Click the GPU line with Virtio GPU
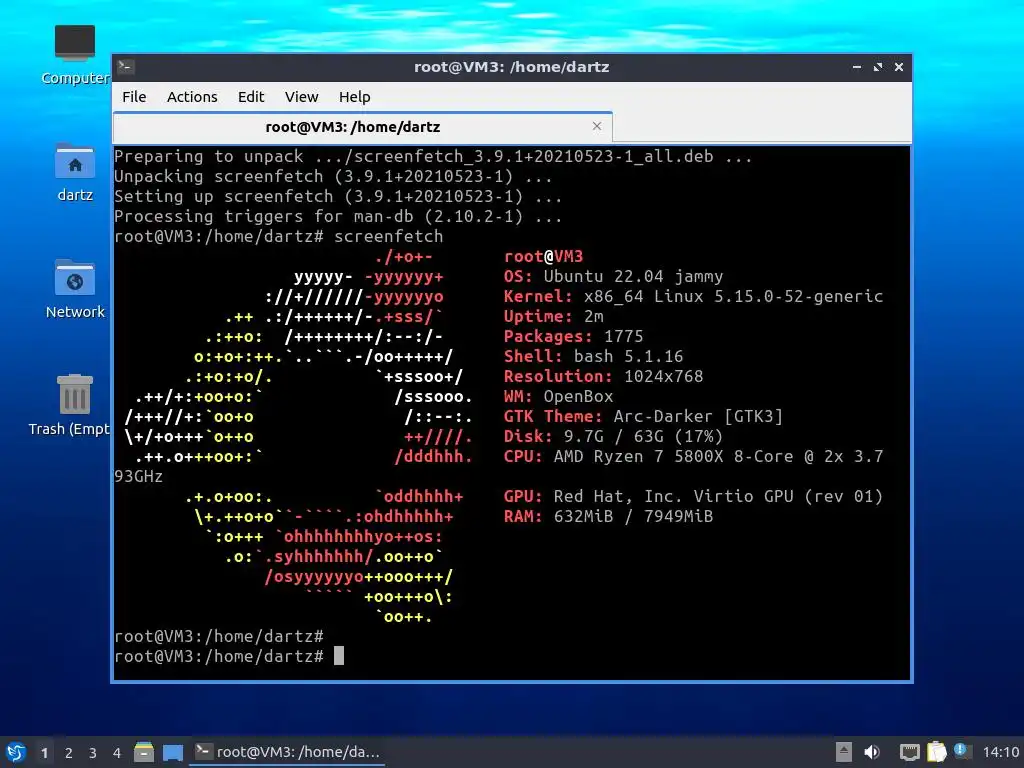Viewport: 1024px width, 768px height. (x=693, y=496)
